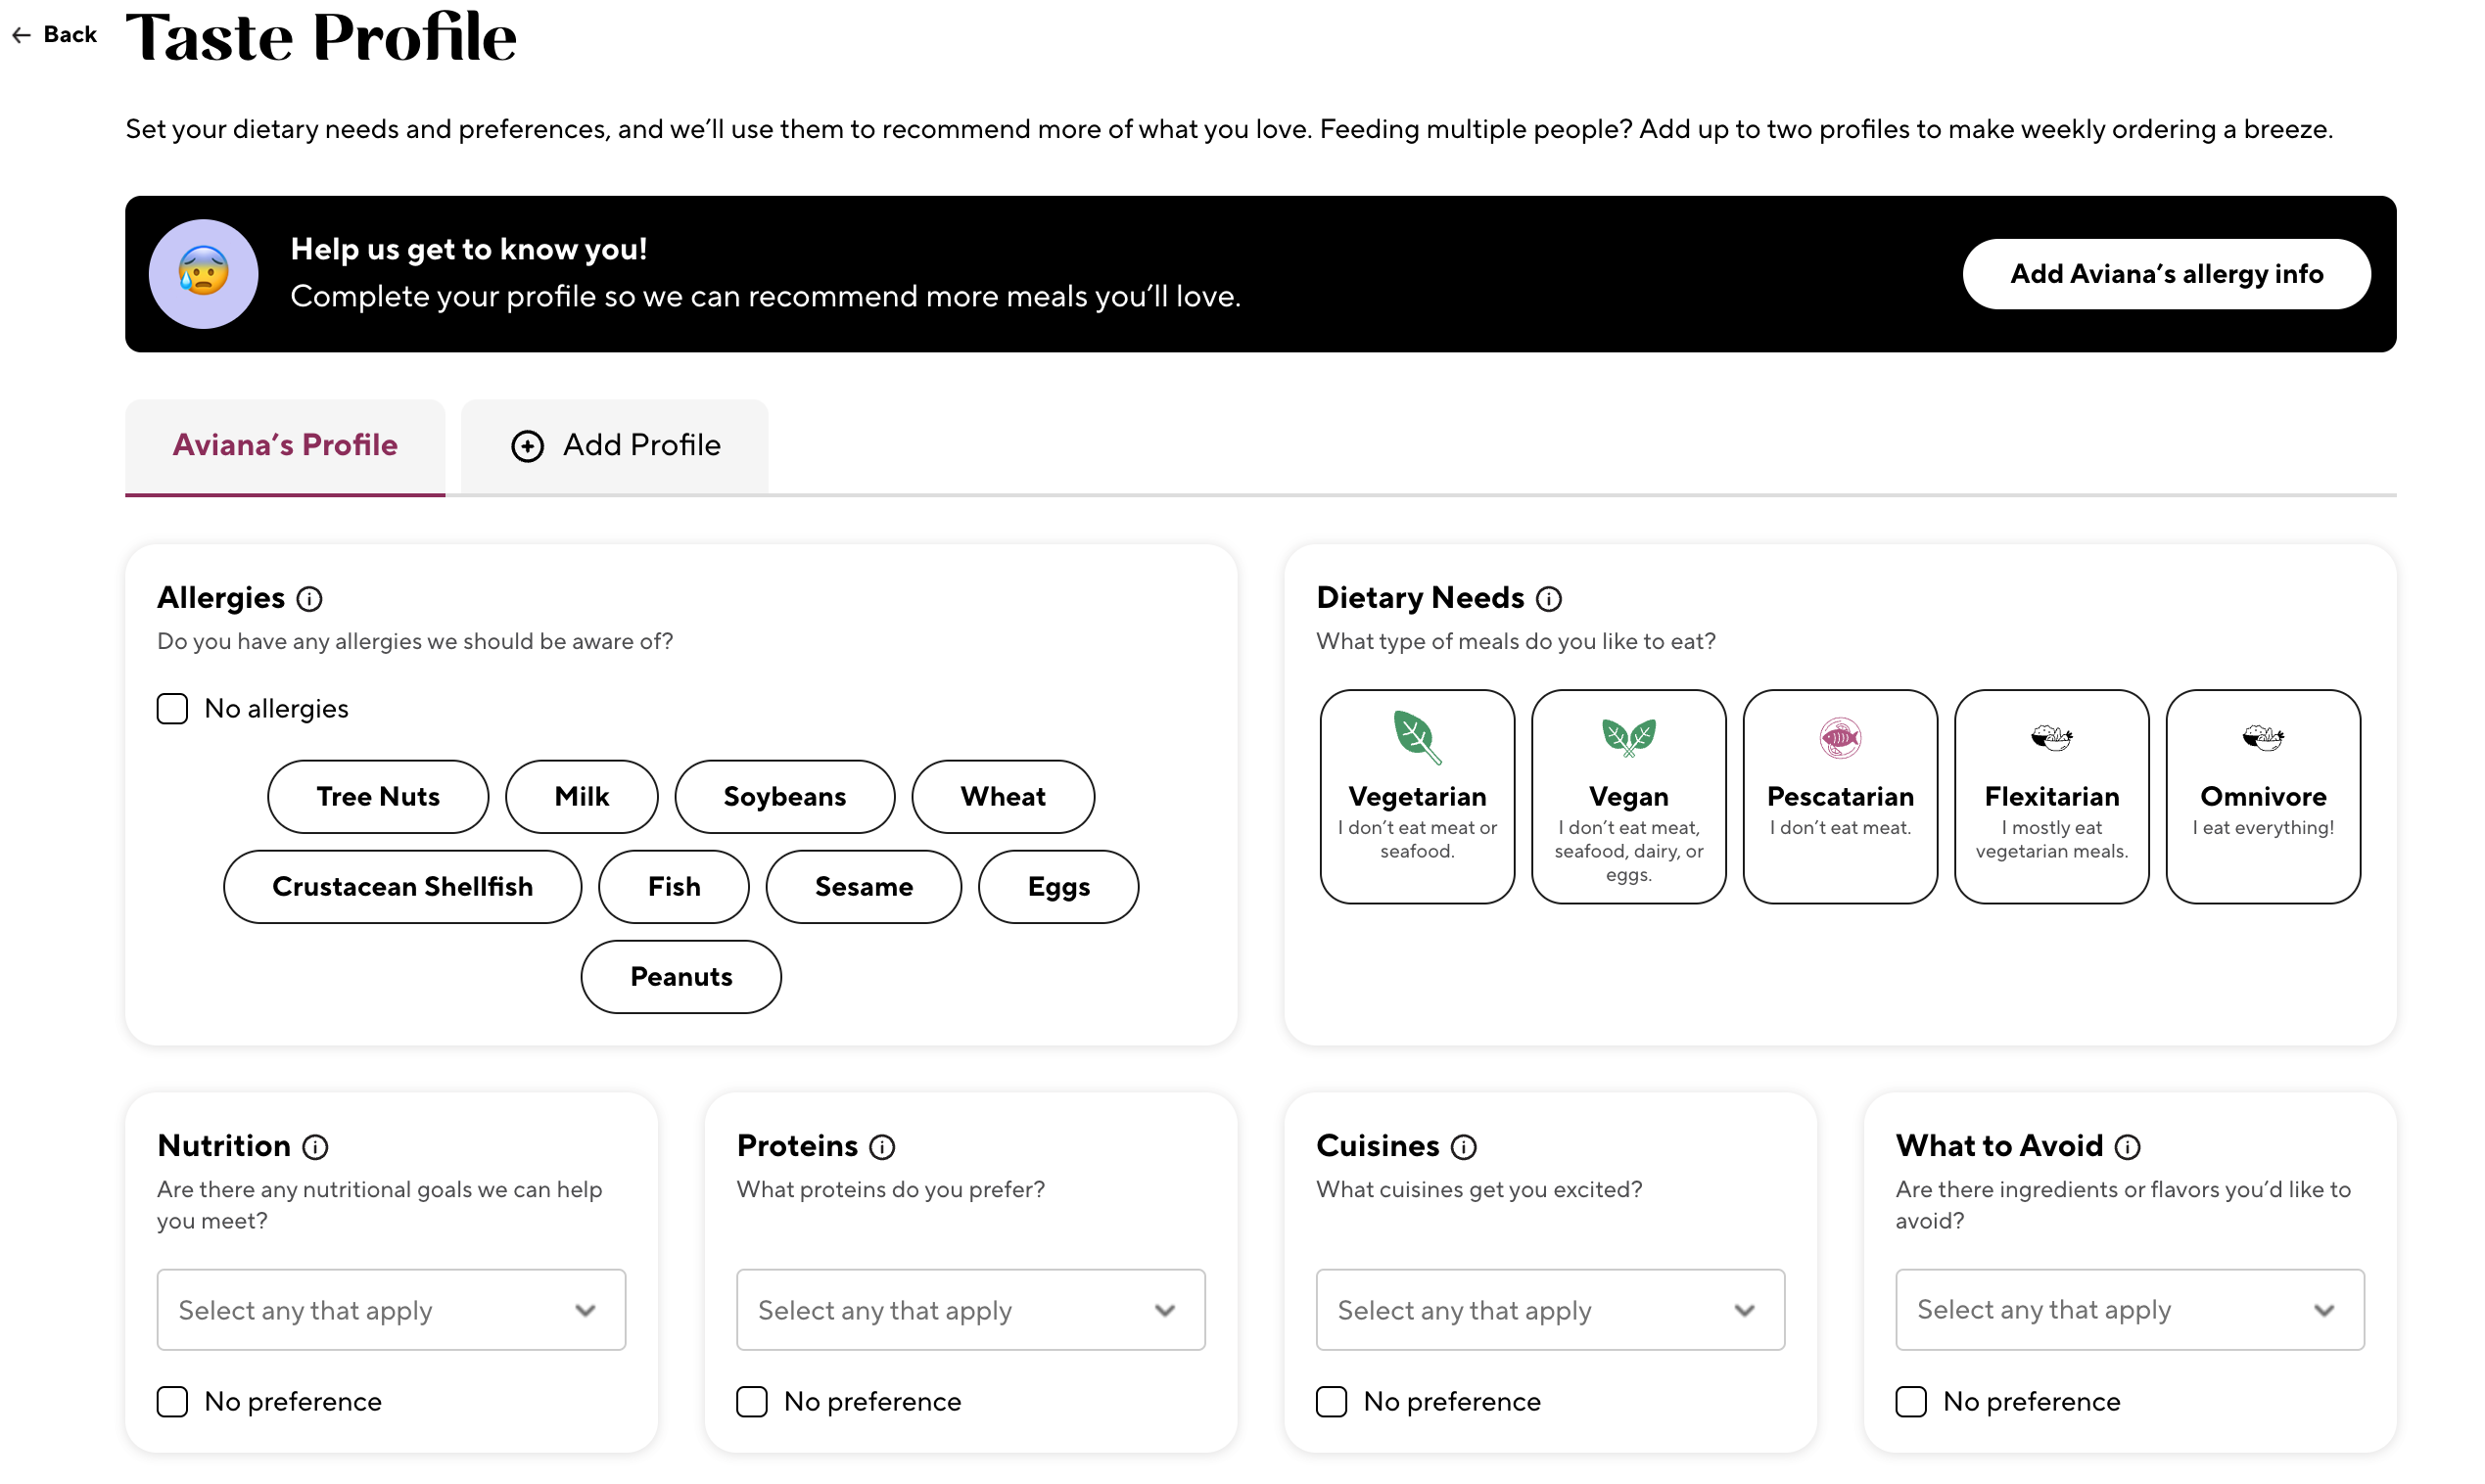Check the No allergies checkbox
Image resolution: width=2485 pixels, height=1484 pixels.
click(172, 709)
